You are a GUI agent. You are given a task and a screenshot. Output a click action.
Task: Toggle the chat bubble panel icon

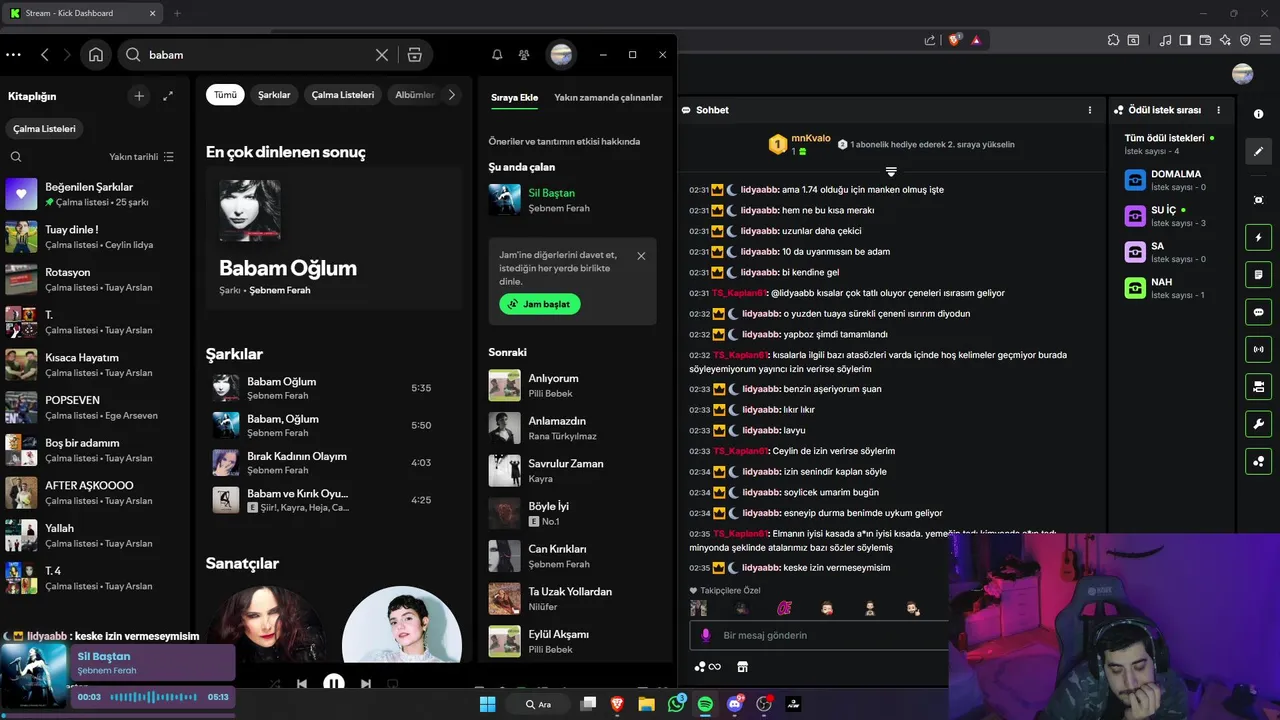[1258, 312]
